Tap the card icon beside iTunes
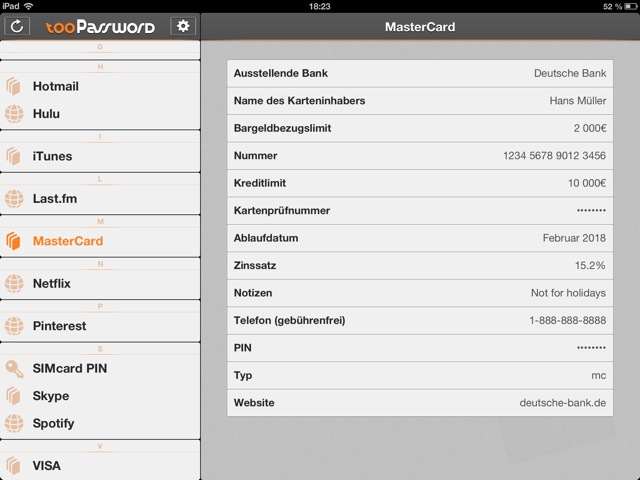The height and width of the screenshot is (480, 640). point(13,156)
